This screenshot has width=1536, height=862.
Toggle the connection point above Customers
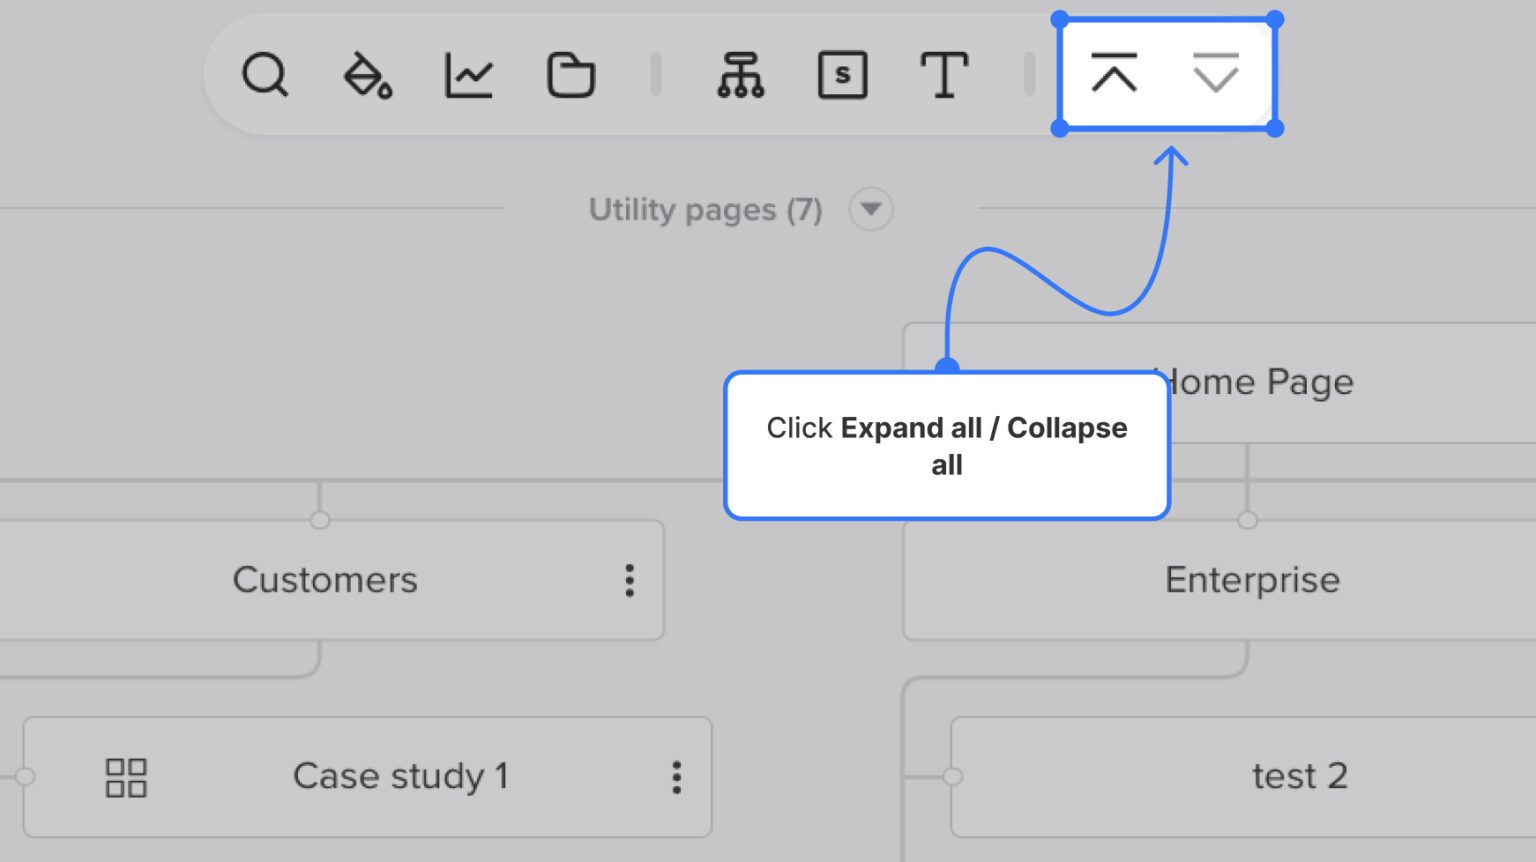coord(319,520)
